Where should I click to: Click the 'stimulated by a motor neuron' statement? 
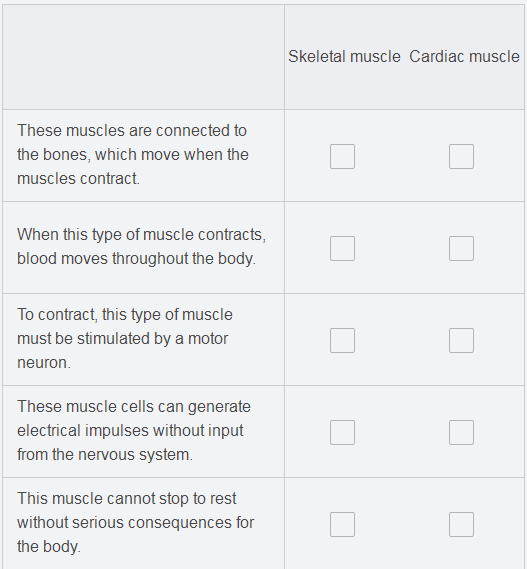point(125,339)
